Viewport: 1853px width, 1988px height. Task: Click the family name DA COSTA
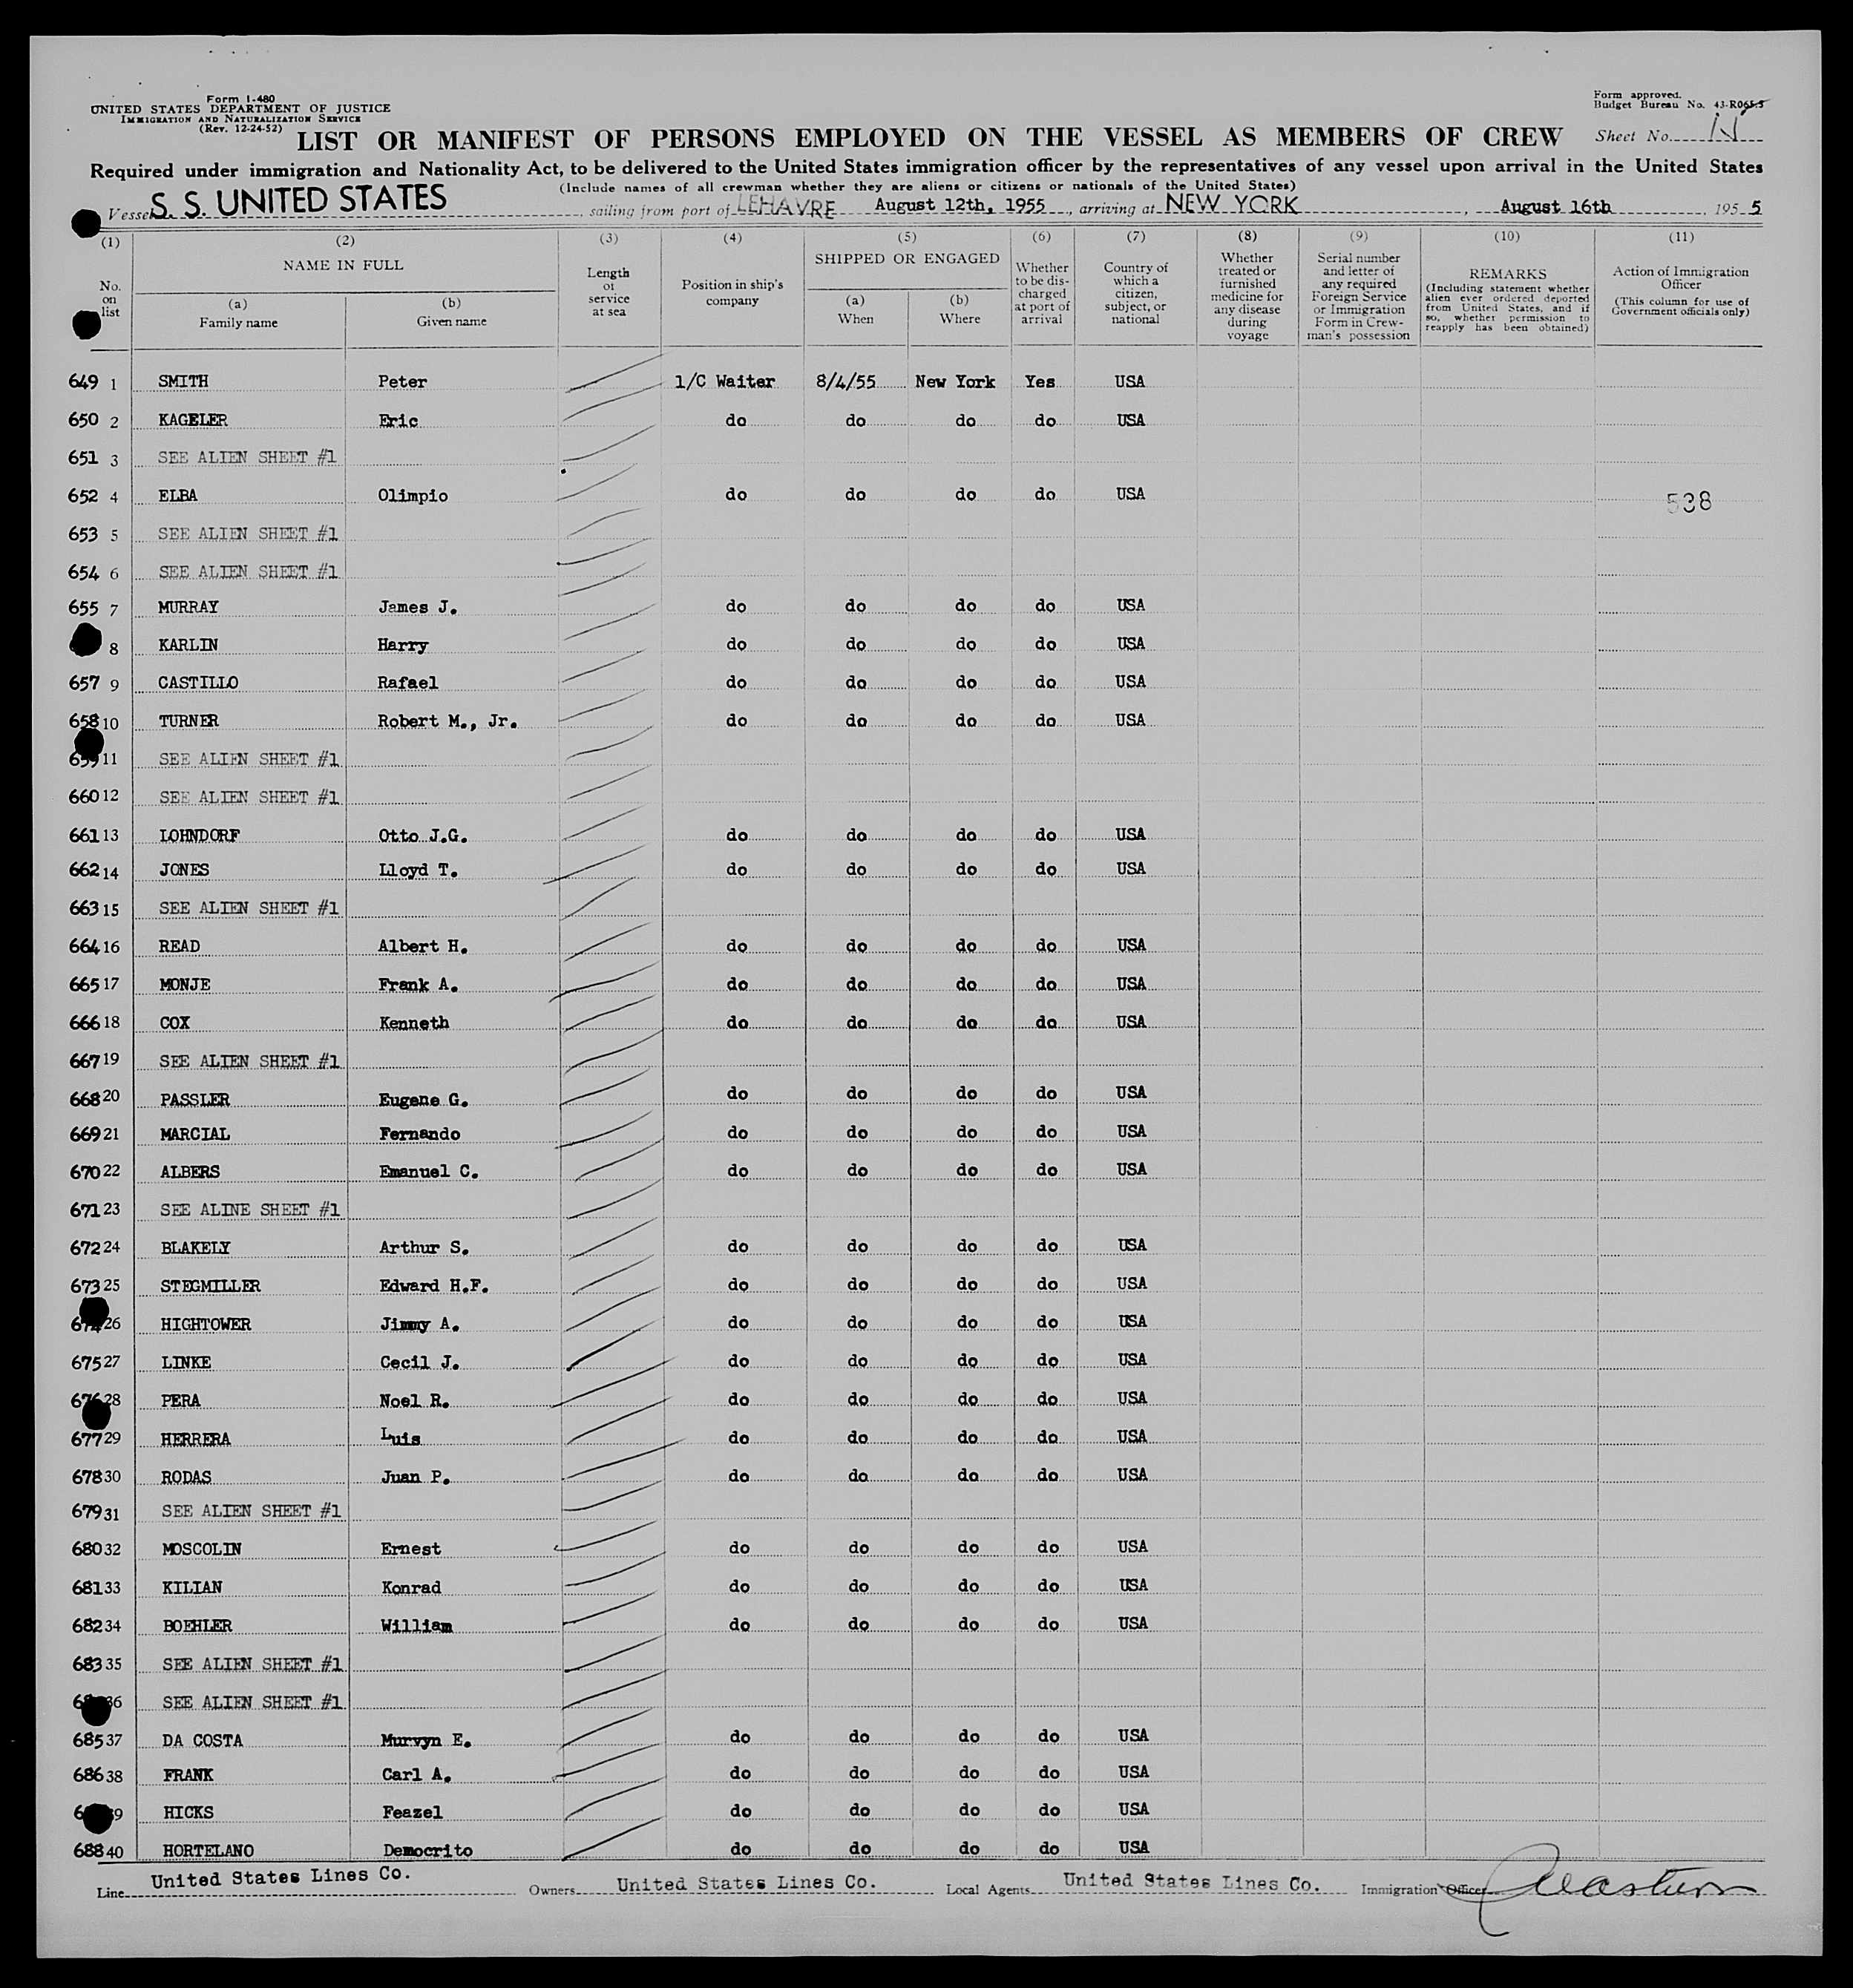(202, 1741)
